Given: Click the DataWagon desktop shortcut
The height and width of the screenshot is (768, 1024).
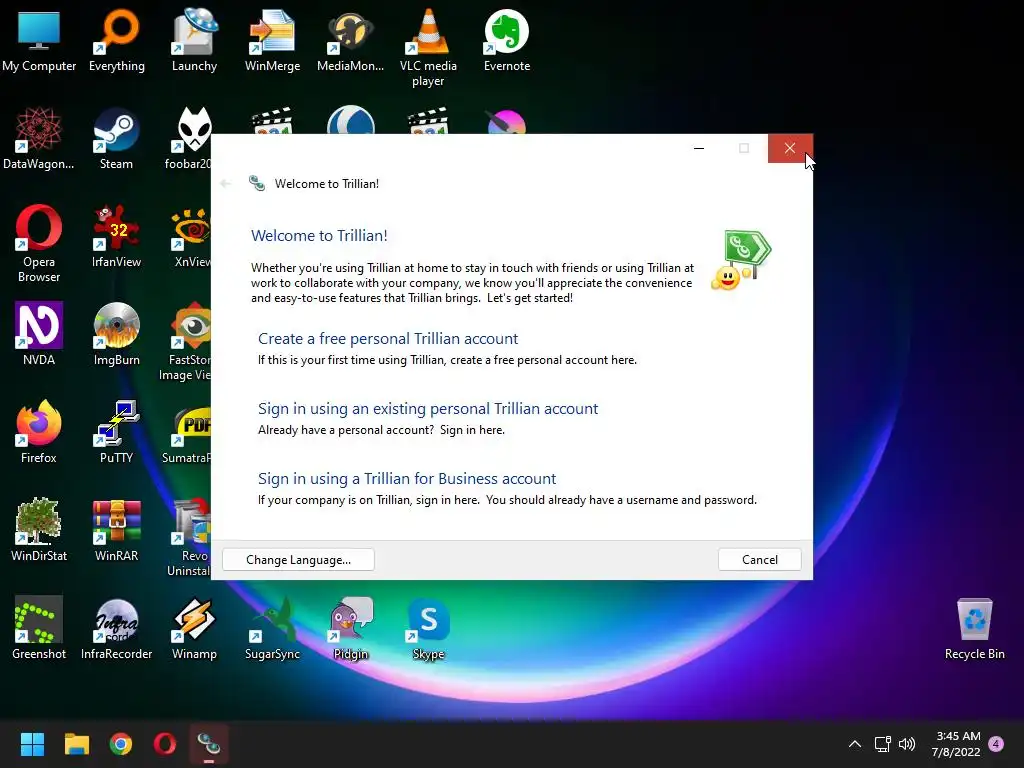Looking at the screenshot, I should [39, 138].
